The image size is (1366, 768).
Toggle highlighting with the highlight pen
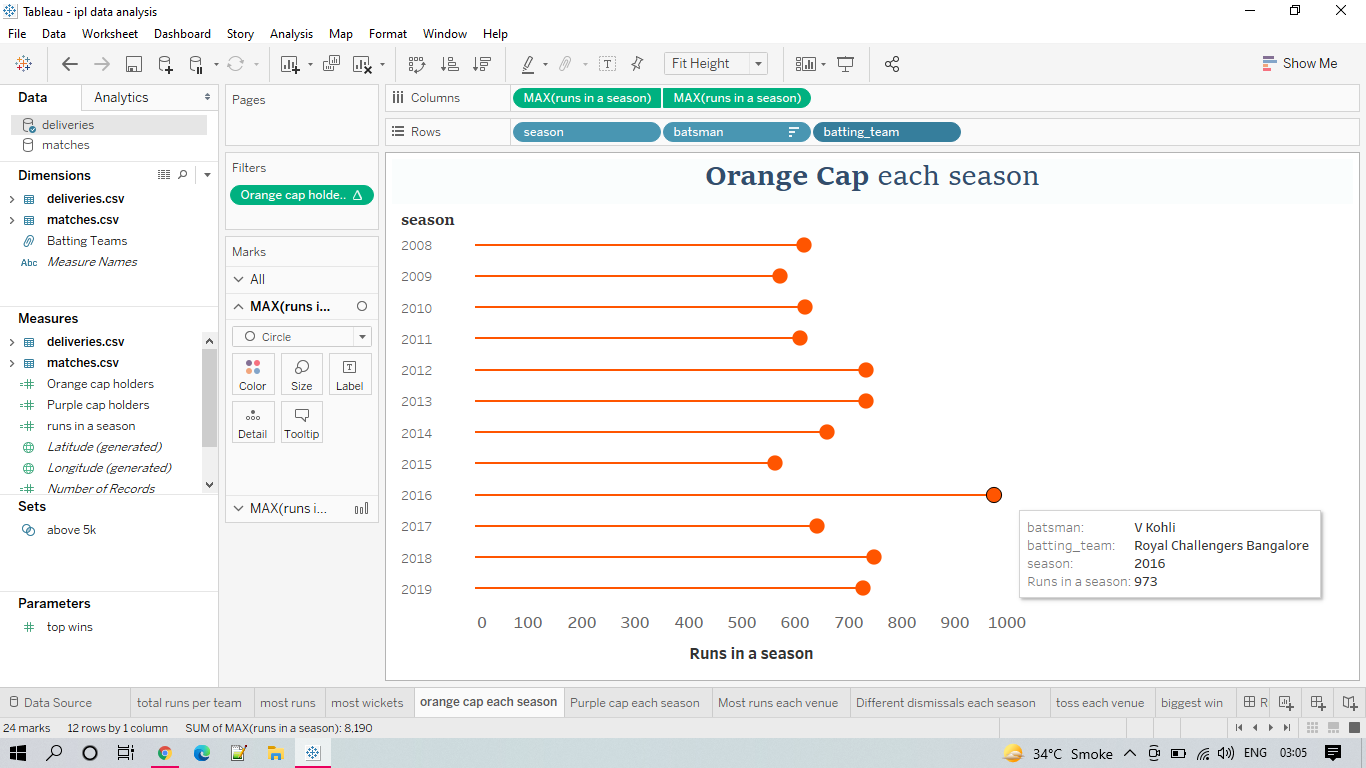(529, 63)
